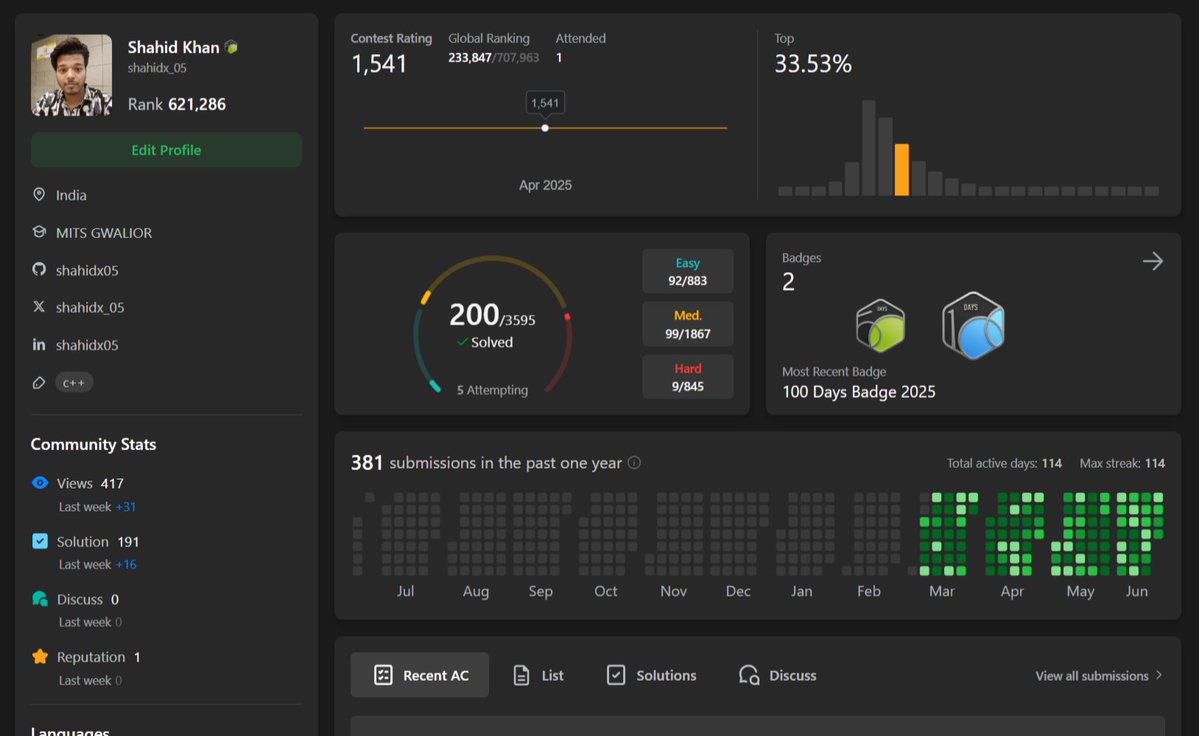Click the Contest Rating value 1,541

pos(379,64)
